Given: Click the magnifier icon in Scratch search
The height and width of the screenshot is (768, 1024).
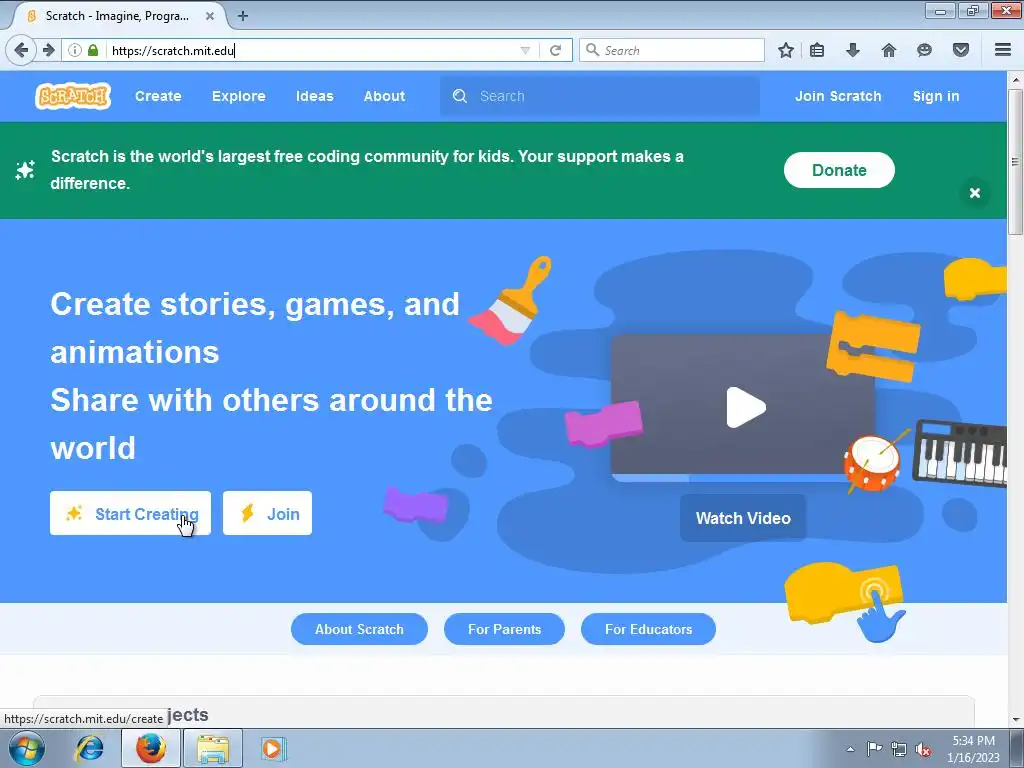Looking at the screenshot, I should (x=460, y=96).
